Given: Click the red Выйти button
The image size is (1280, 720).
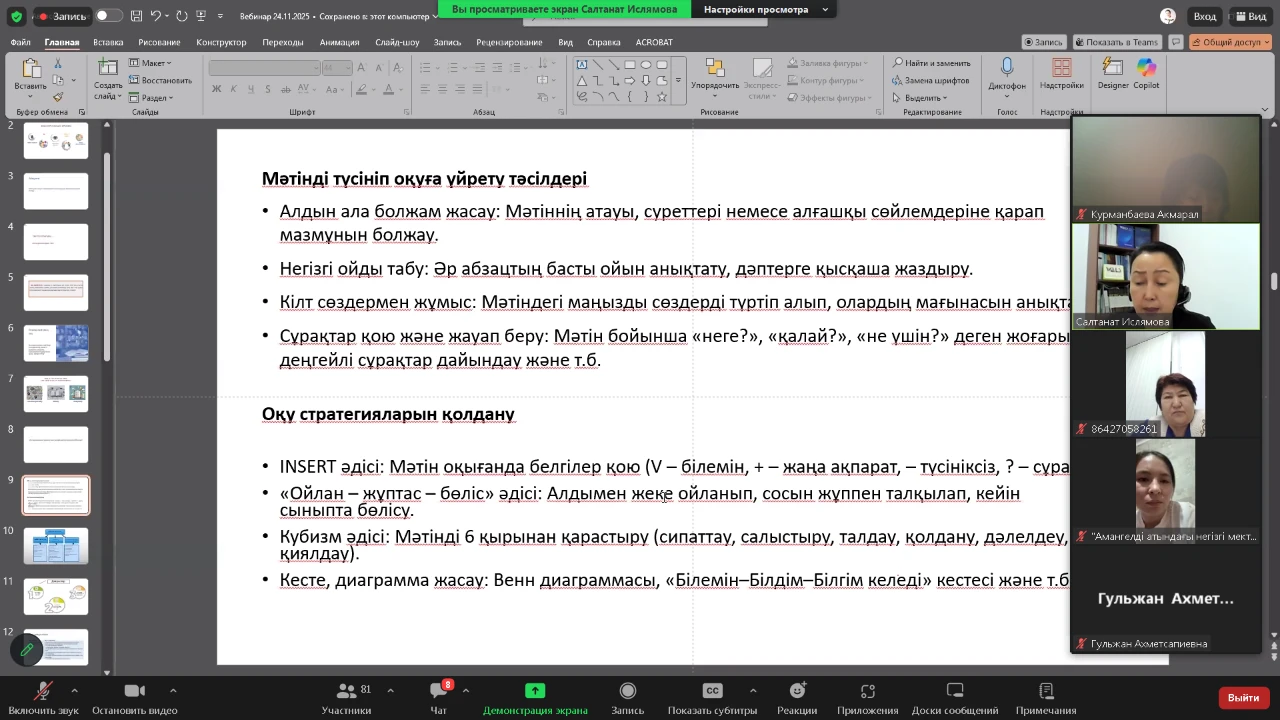Looking at the screenshot, I should [1243, 697].
